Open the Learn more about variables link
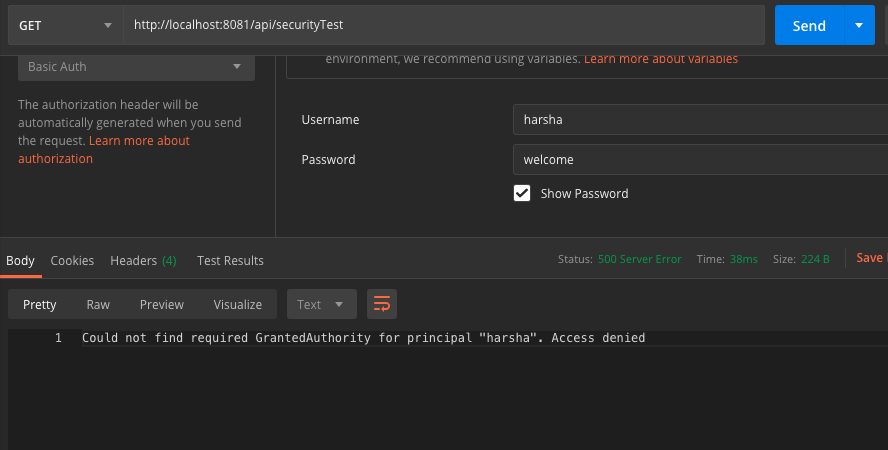 (661, 59)
